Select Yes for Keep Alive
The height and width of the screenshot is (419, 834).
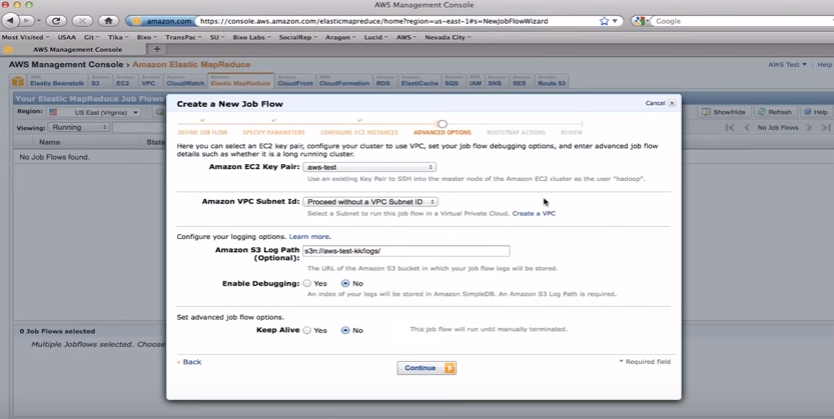pyautogui.click(x=307, y=330)
